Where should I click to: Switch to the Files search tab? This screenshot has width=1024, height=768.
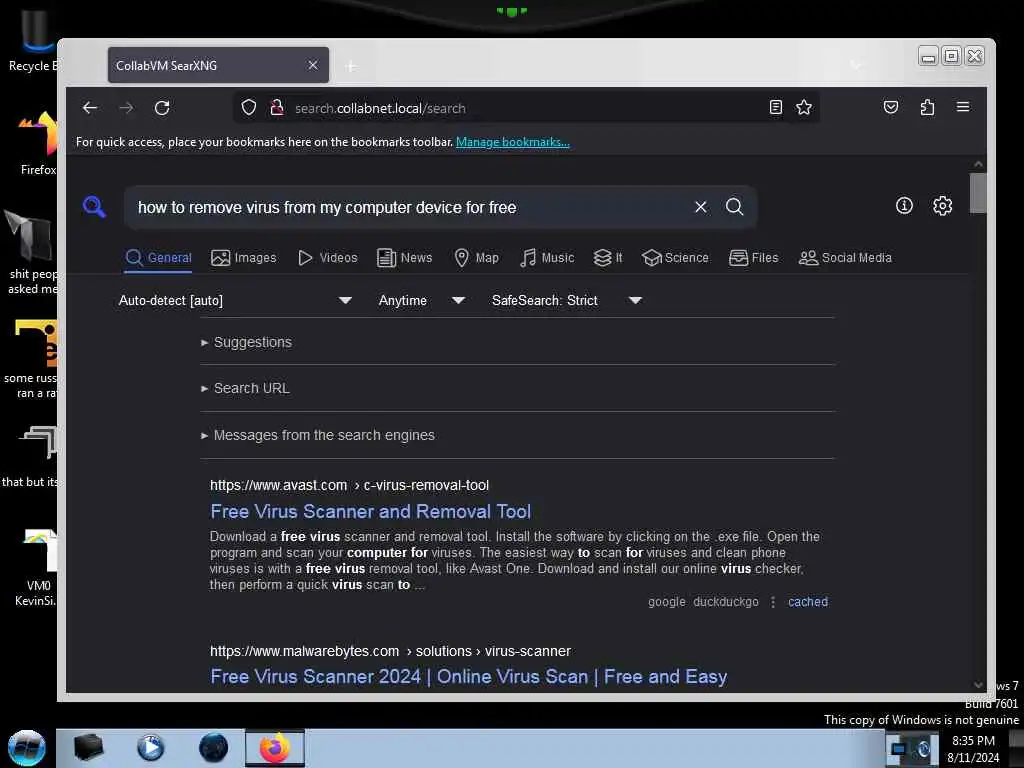(754, 258)
